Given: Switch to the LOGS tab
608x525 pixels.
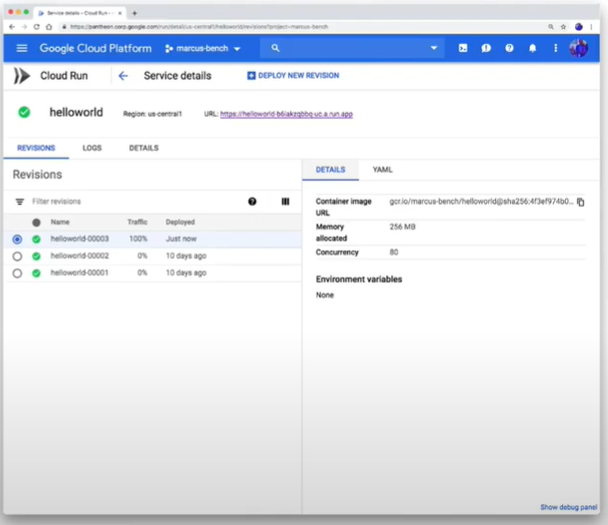Looking at the screenshot, I should (x=92, y=148).
